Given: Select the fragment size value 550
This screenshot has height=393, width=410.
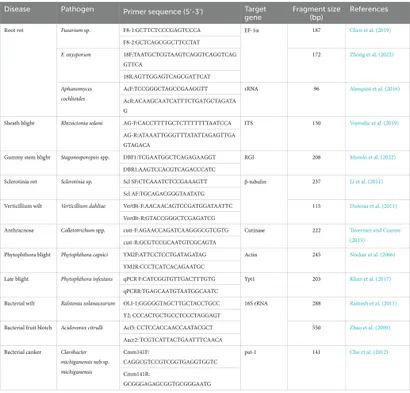Looking at the screenshot, I should pyautogui.click(x=316, y=328).
